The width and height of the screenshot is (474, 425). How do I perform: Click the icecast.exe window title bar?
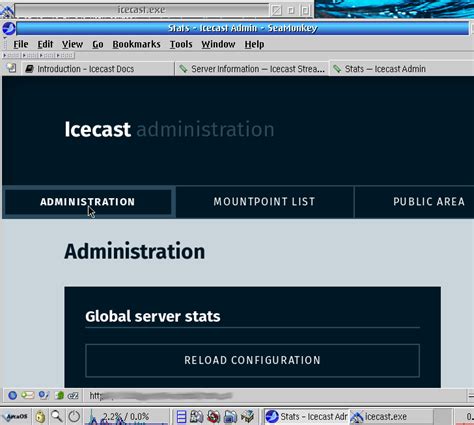[141, 10]
